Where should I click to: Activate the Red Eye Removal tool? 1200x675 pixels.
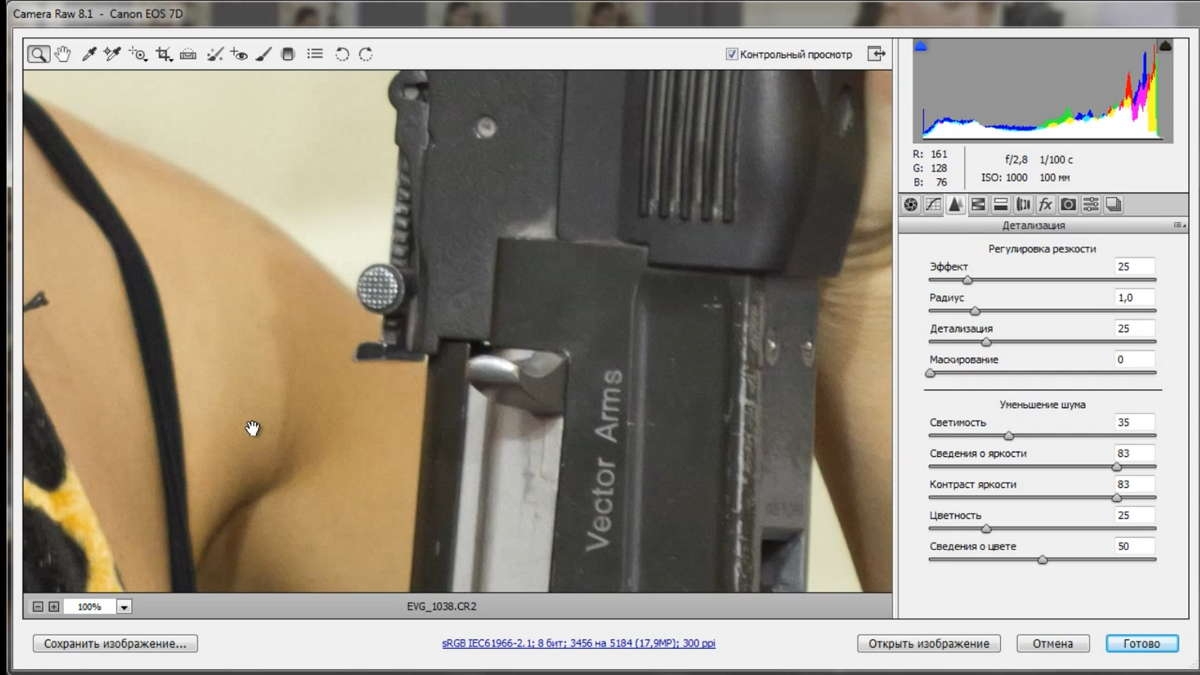click(x=239, y=54)
